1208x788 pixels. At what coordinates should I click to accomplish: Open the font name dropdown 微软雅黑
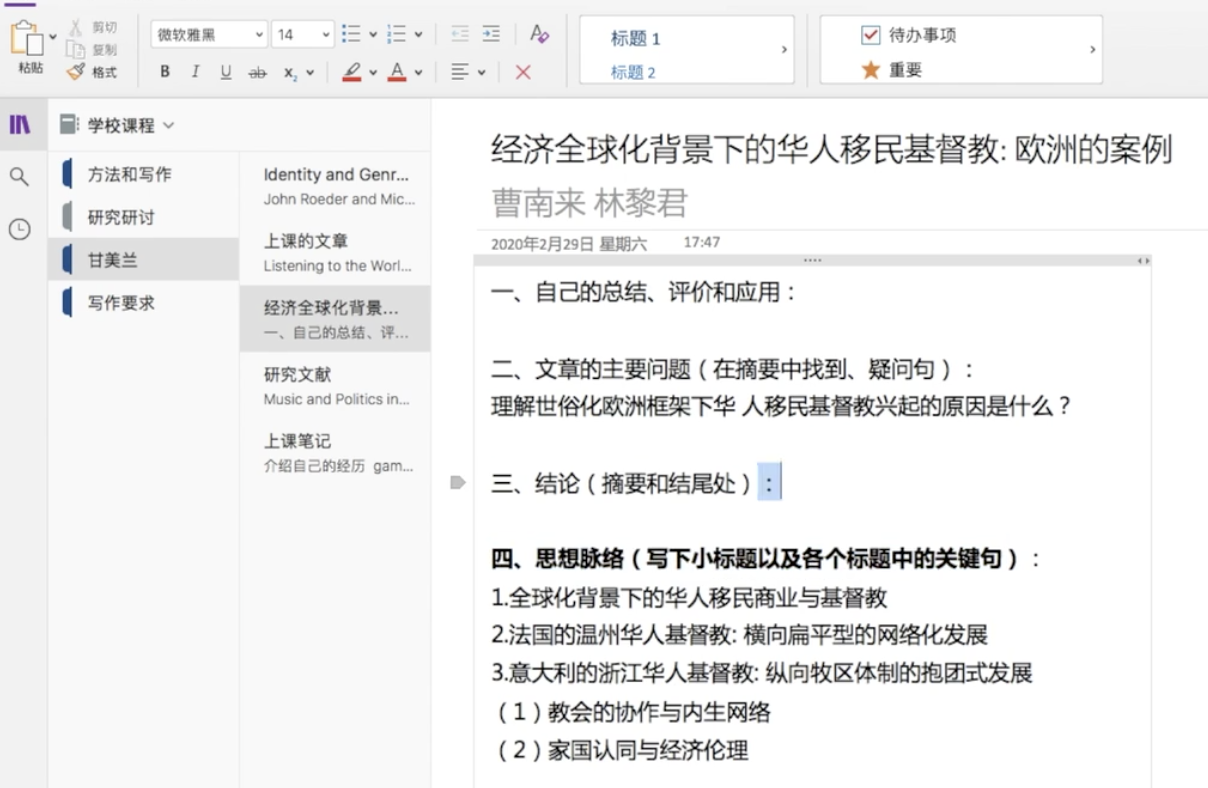click(x=210, y=34)
